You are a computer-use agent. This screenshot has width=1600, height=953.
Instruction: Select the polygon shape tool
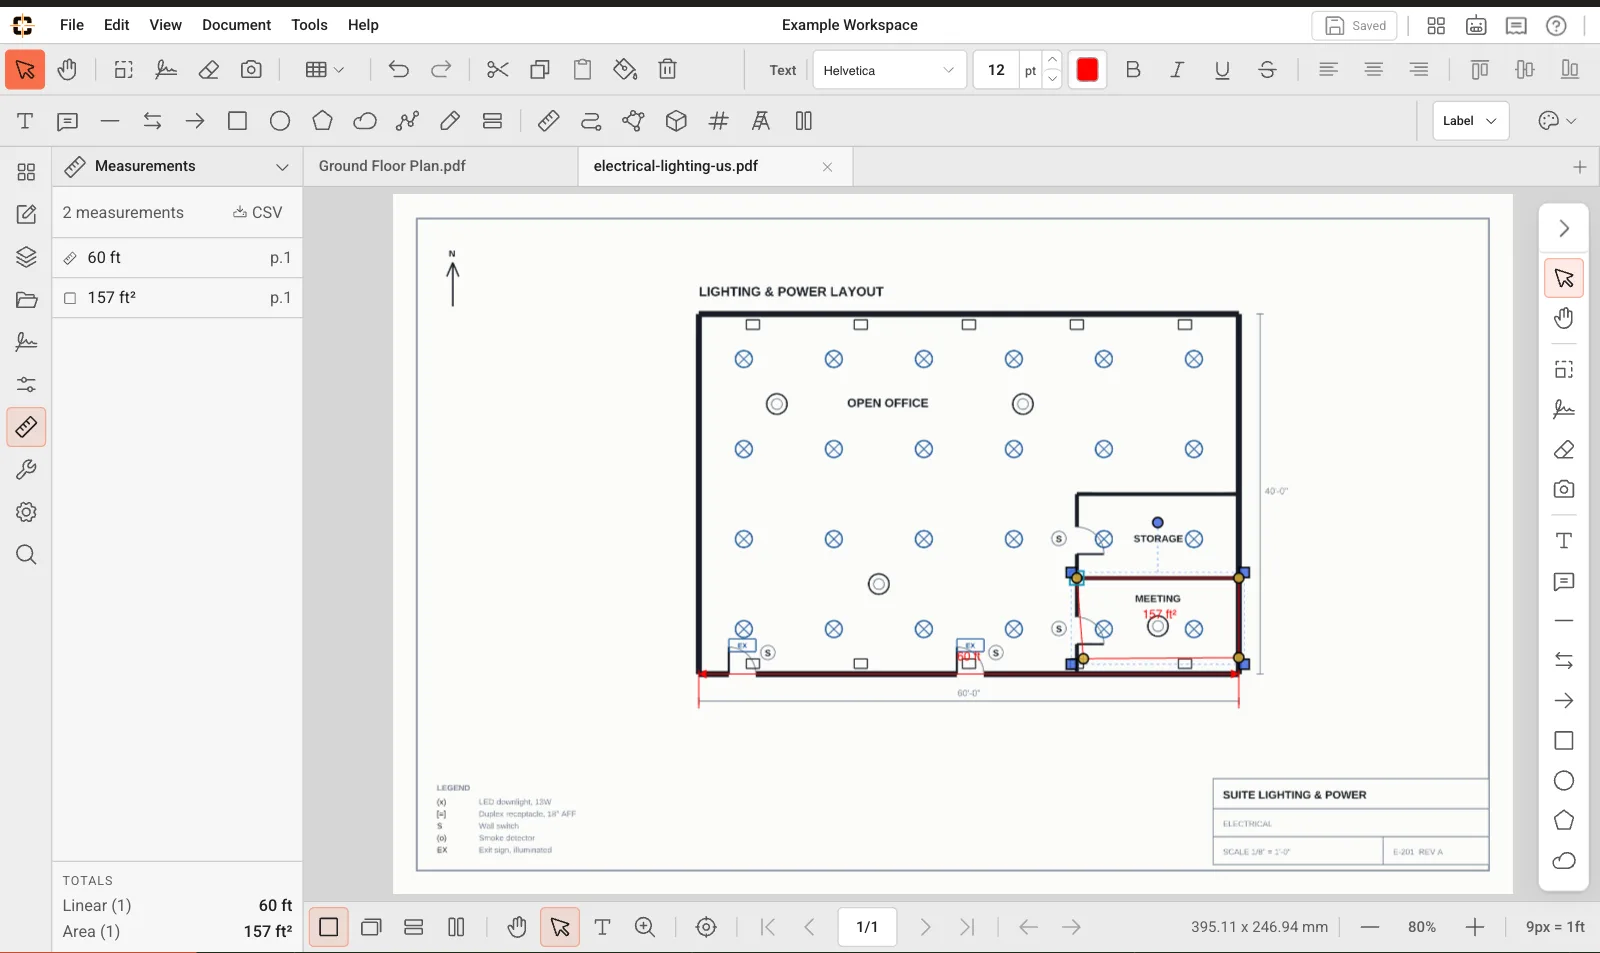(322, 121)
